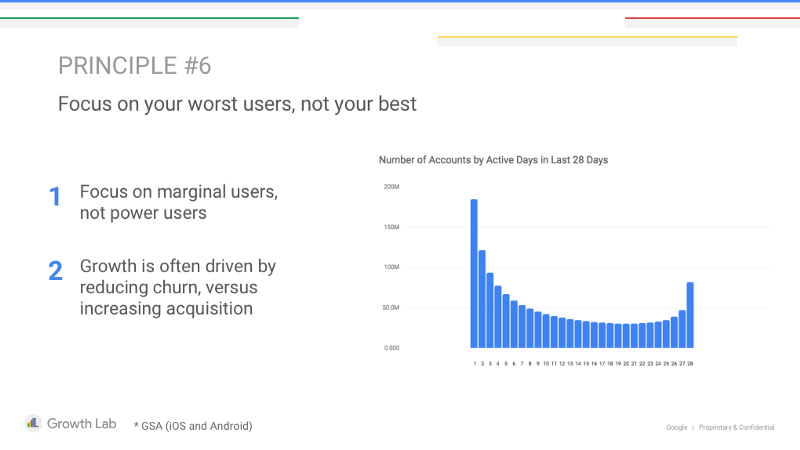The height and width of the screenshot is (450, 800).
Task: Click the 0.000 y-axis label
Action: (x=391, y=348)
